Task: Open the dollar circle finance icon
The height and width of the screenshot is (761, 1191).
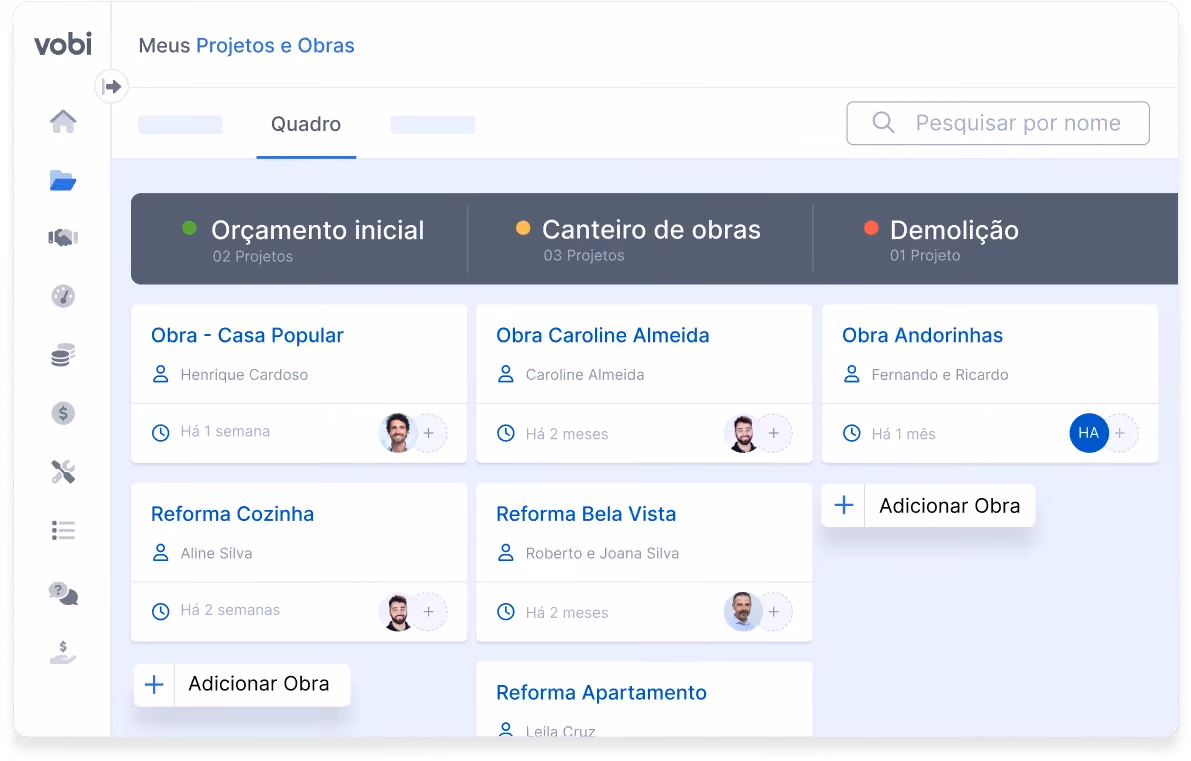Action: [63, 413]
